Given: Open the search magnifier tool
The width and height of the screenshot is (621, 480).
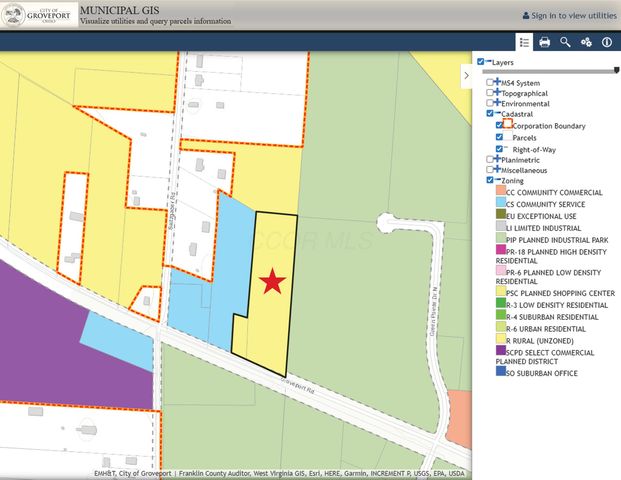Looking at the screenshot, I should click(x=566, y=42).
